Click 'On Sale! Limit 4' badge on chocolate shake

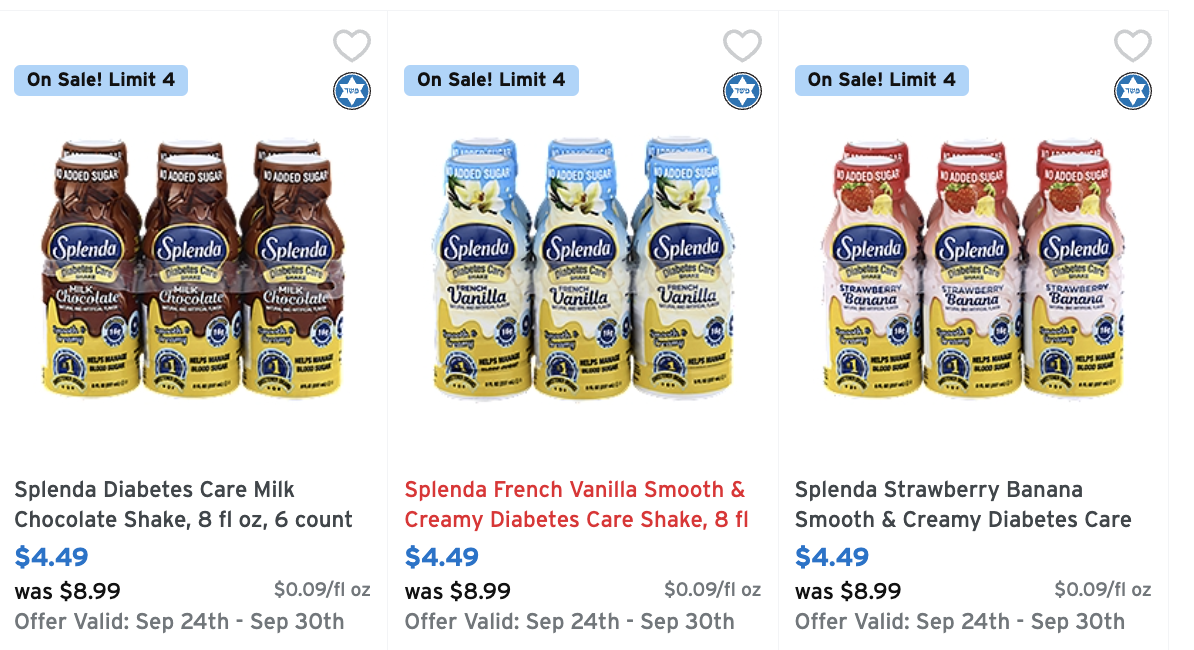(x=101, y=80)
